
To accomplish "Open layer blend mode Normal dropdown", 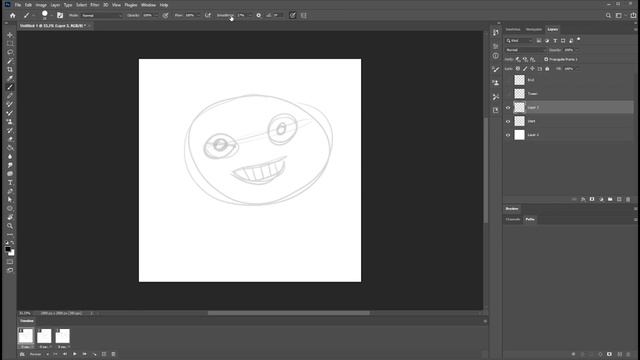I will 525,50.
